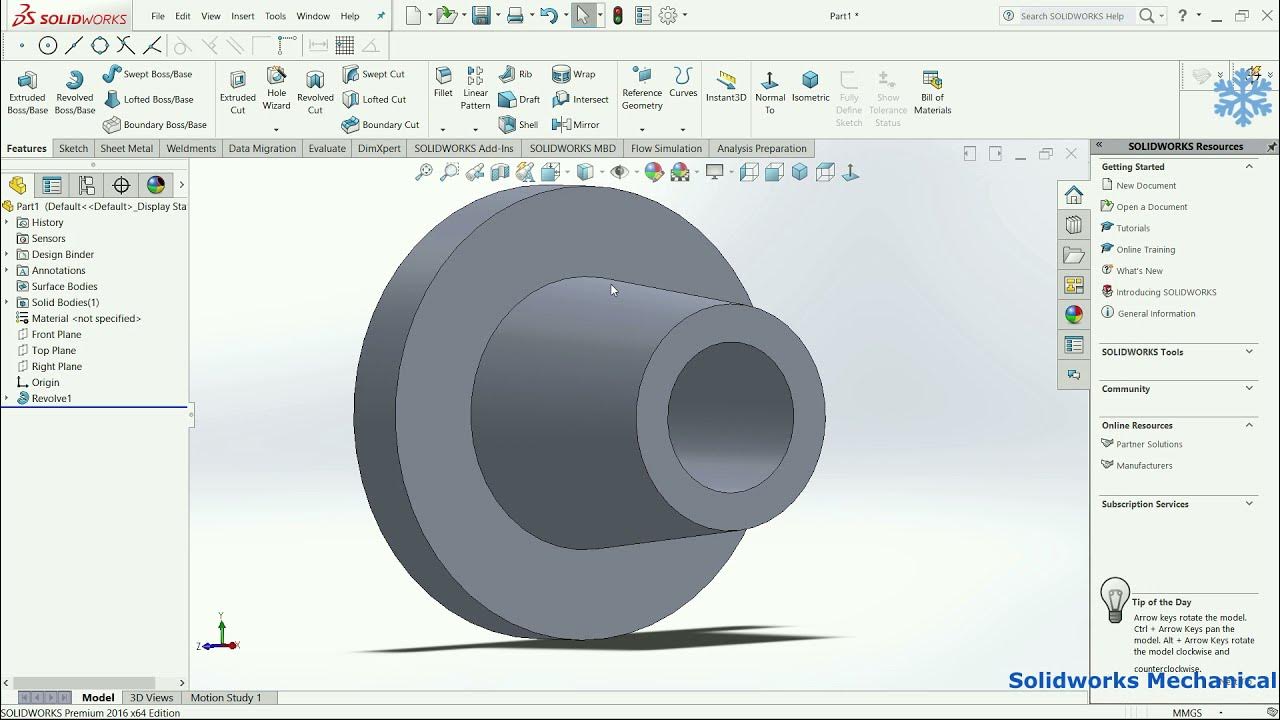The height and width of the screenshot is (720, 1280).
Task: Choose Lofted Boss/Base feature
Action: (x=149, y=99)
